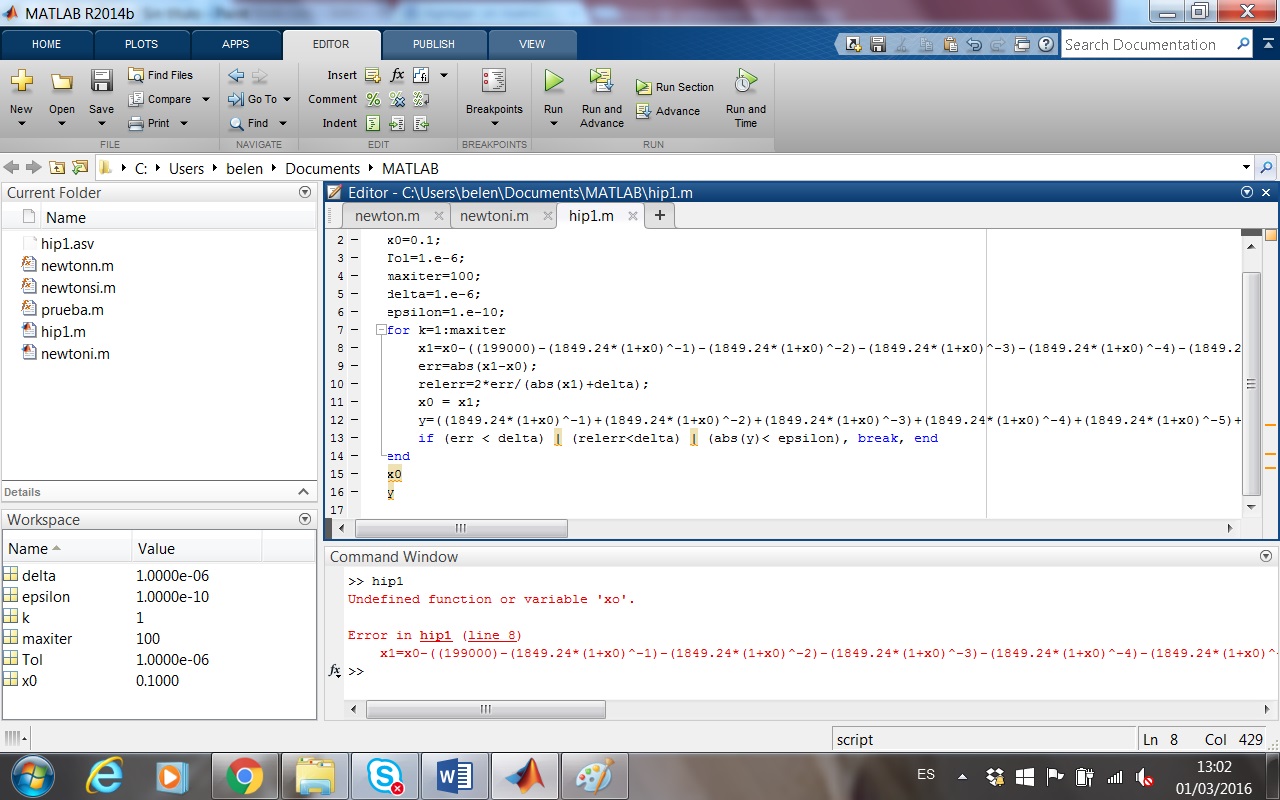Click the new shortcut icon in quick access toolbar

pos(854,44)
